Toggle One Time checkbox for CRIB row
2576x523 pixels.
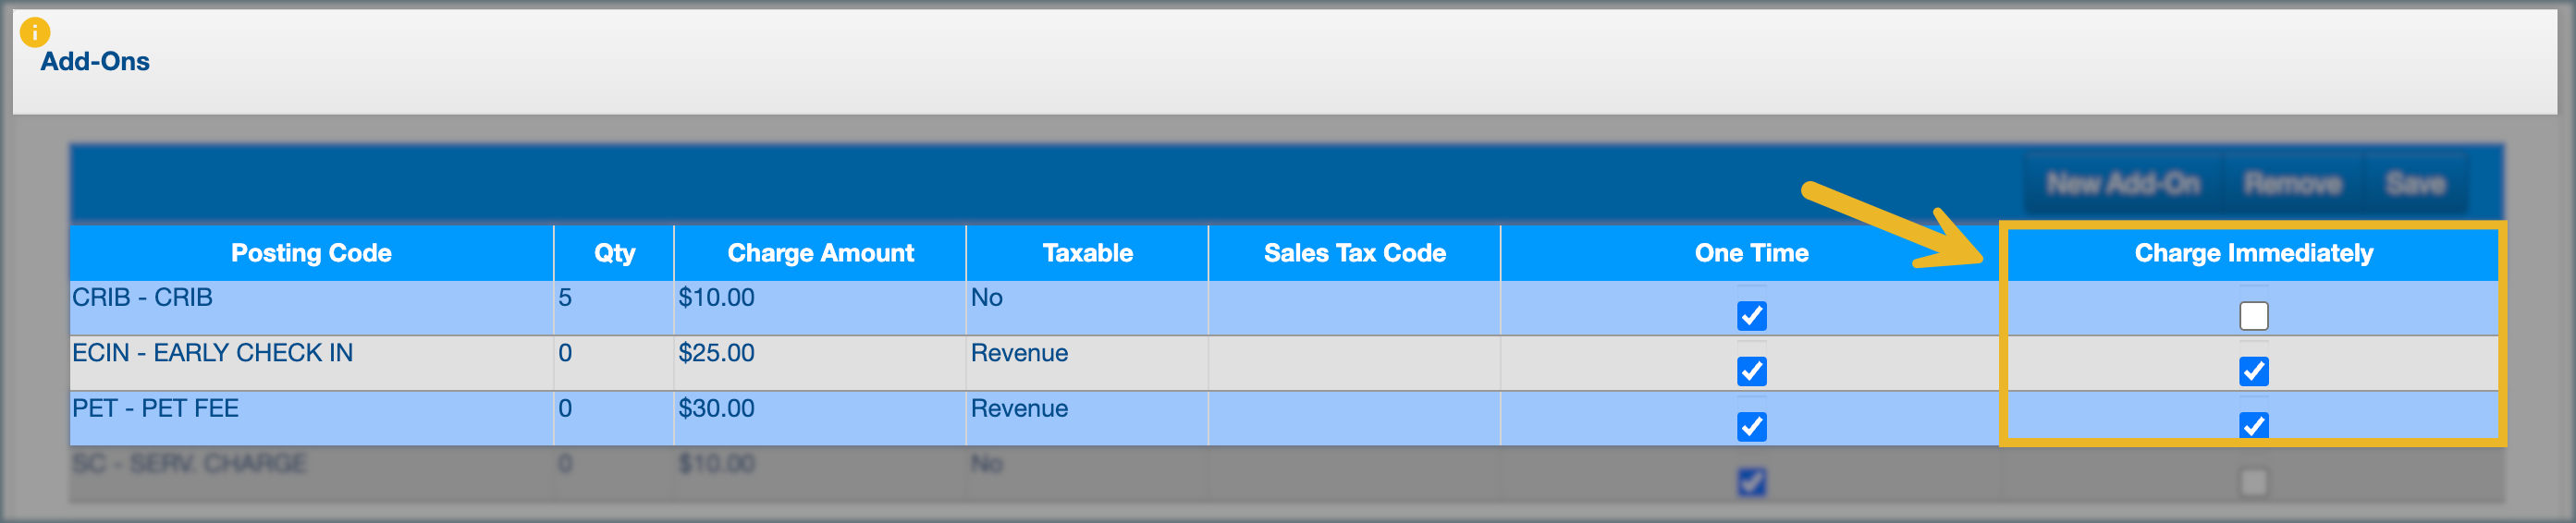[x=1751, y=316]
